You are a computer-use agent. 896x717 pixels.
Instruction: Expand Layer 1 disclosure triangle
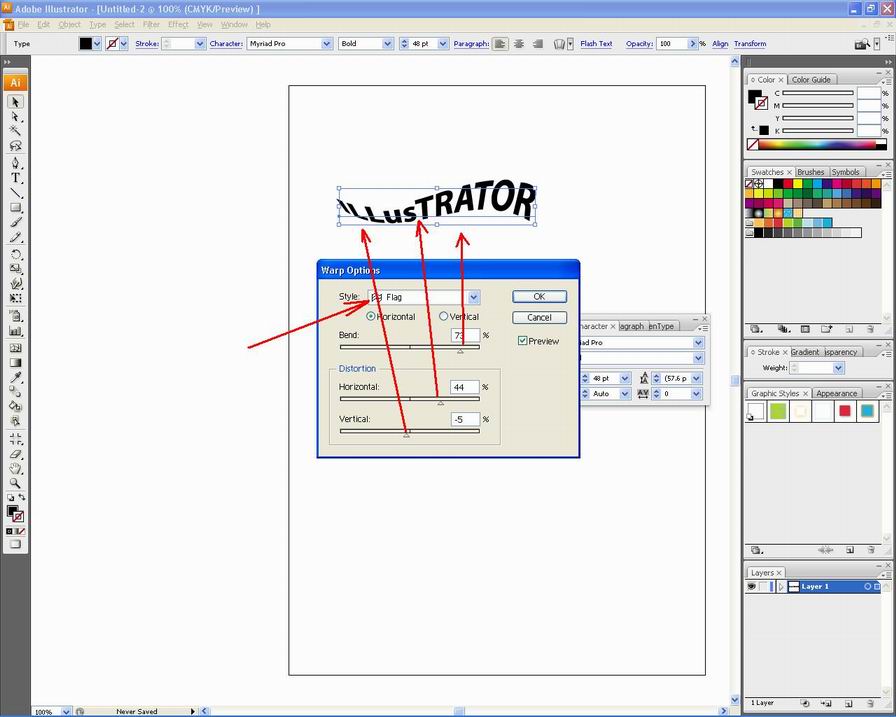(x=781, y=587)
